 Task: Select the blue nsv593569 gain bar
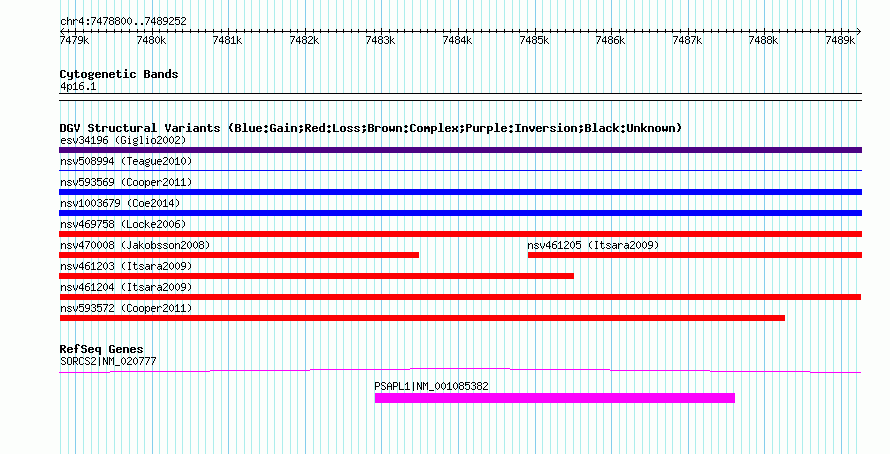(x=460, y=192)
